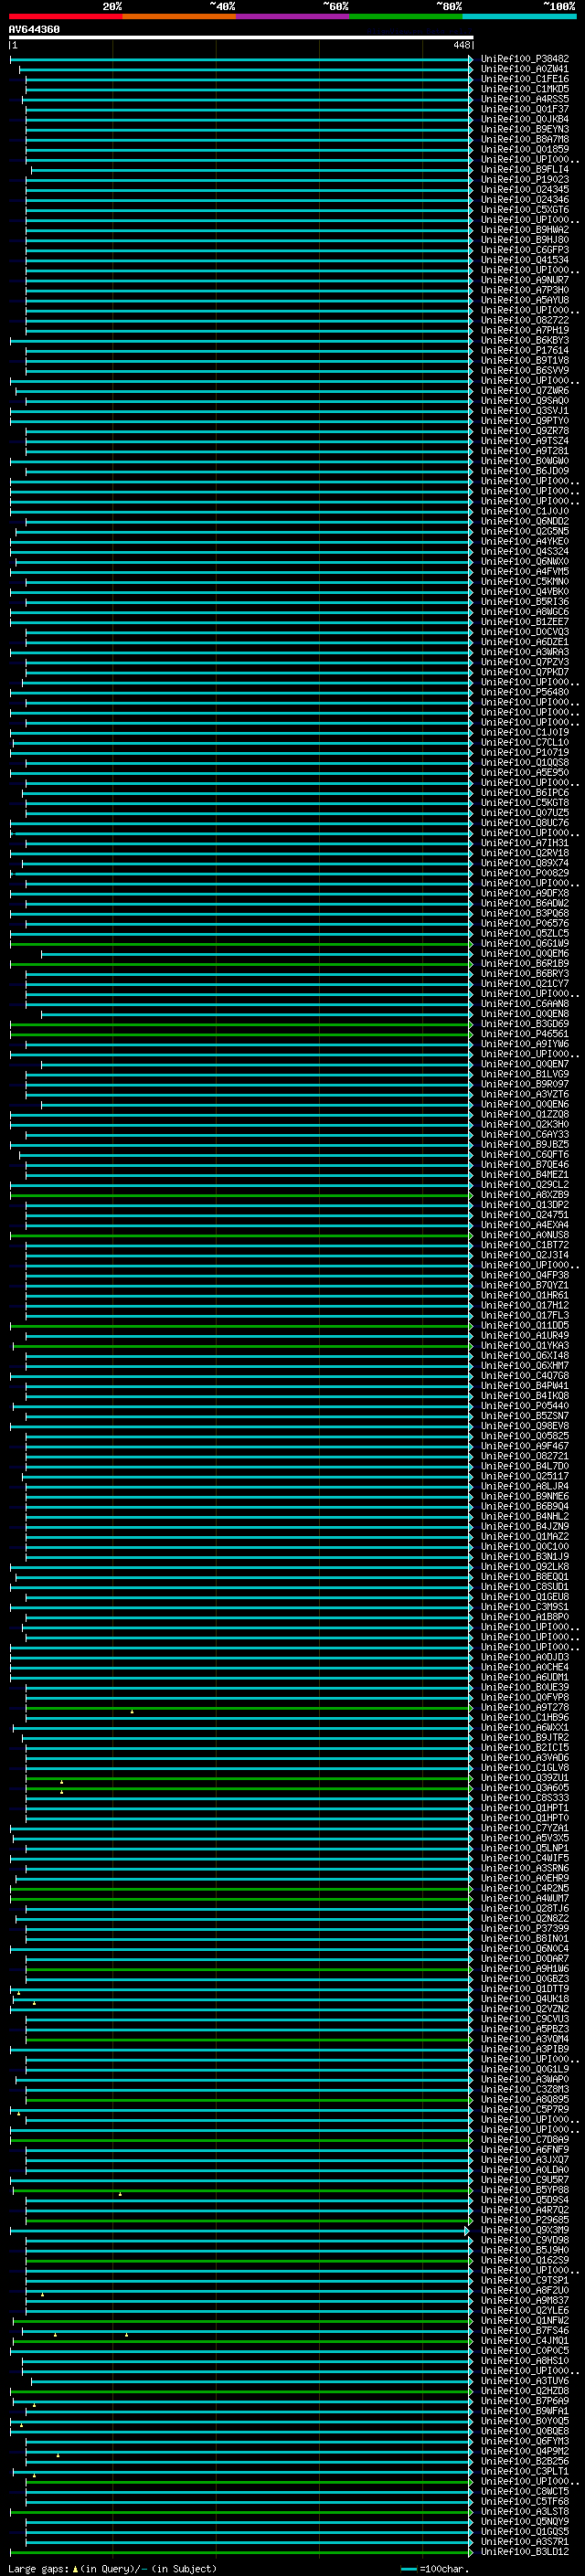
Task: Choose UniRef100_O24346 in the hit list
Action: click(x=525, y=200)
